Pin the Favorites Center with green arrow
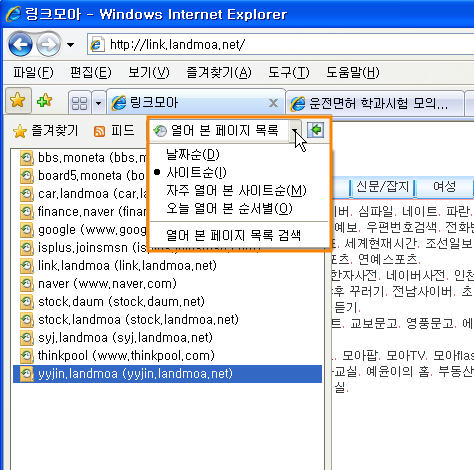The width and height of the screenshot is (474, 470). coord(315,130)
